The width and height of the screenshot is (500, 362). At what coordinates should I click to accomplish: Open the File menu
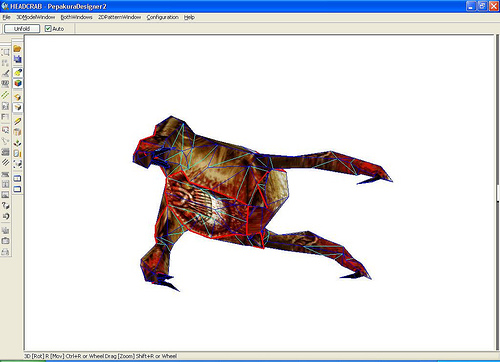(6, 17)
